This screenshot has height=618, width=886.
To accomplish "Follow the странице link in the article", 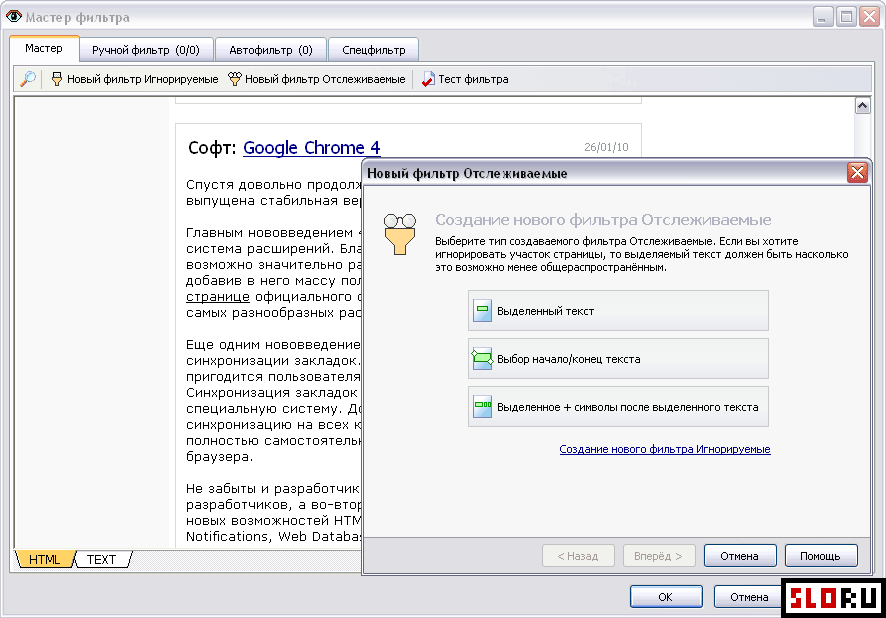I will [218, 297].
